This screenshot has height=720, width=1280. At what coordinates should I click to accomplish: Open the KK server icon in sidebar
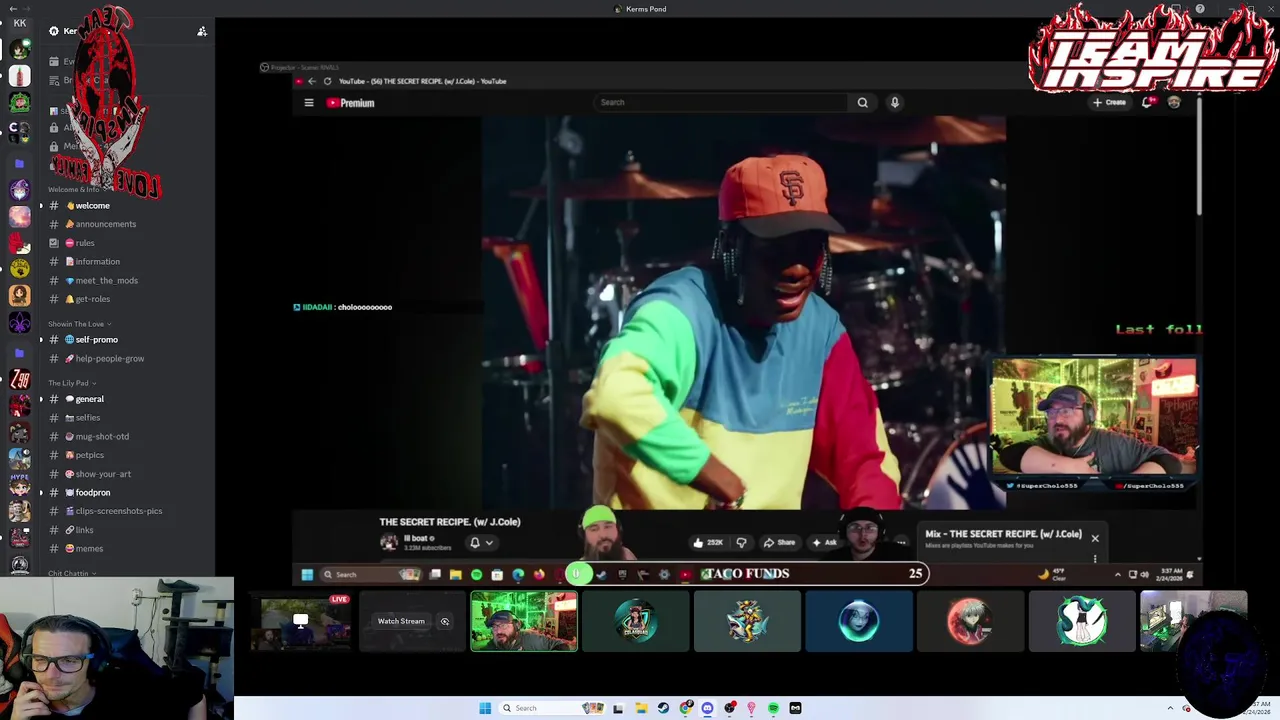coord(19,22)
